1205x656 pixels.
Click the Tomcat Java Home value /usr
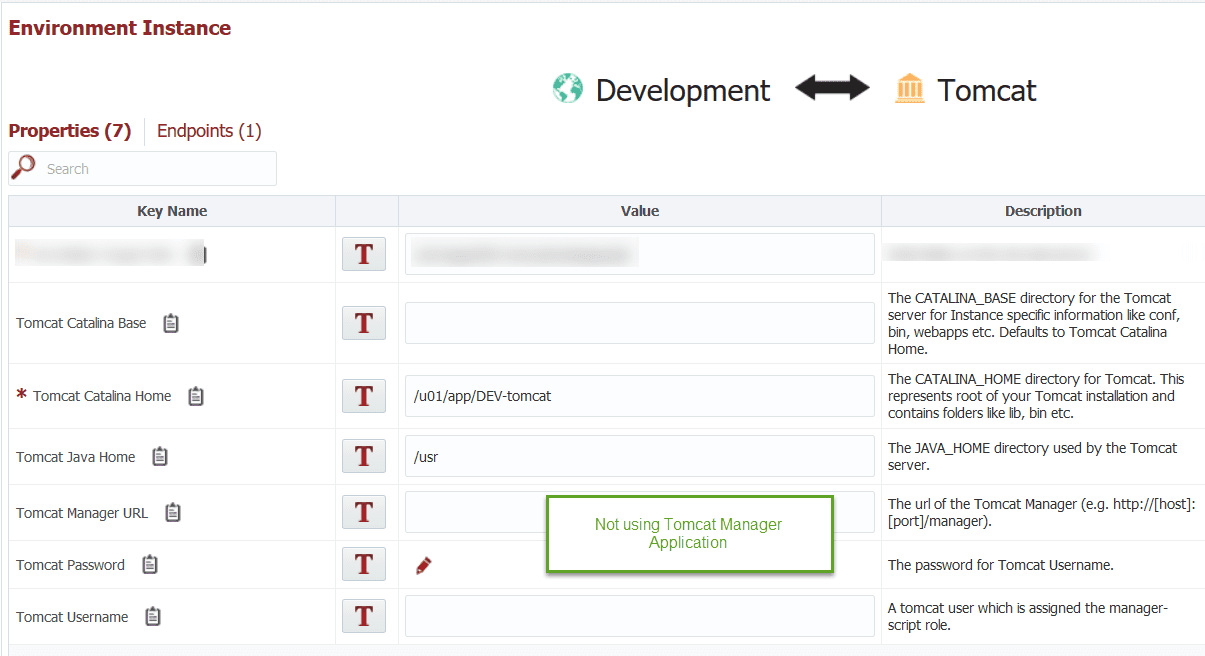click(x=640, y=456)
